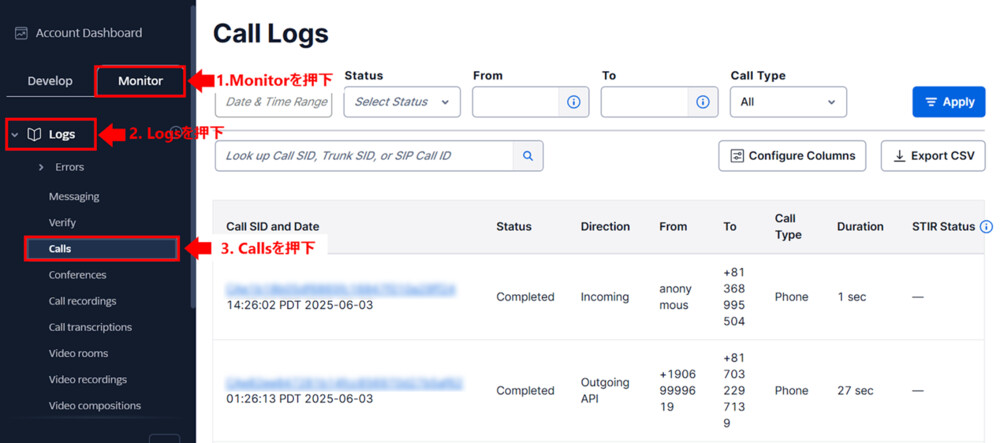
Task: Focus the Call SID lookup search box
Action: [x=364, y=156]
